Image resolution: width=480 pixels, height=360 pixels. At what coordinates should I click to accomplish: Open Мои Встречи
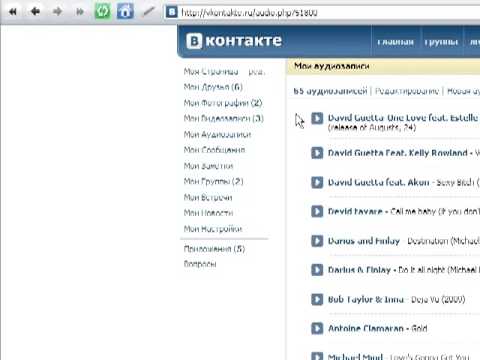click(208, 197)
